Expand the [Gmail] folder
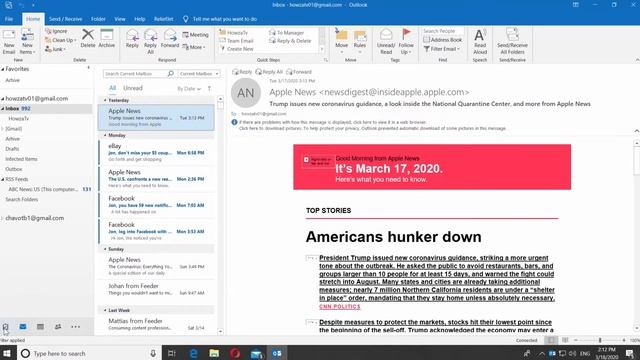This screenshot has height=360, width=640. pyautogui.click(x=2, y=129)
